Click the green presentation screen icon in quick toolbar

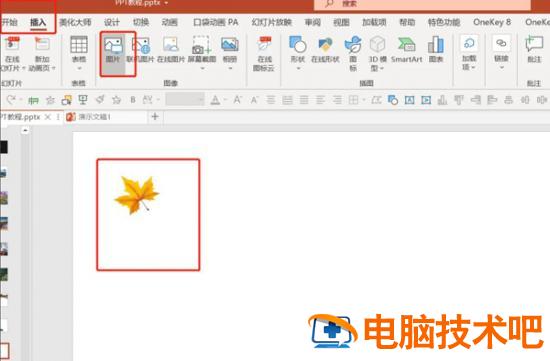[83, 100]
